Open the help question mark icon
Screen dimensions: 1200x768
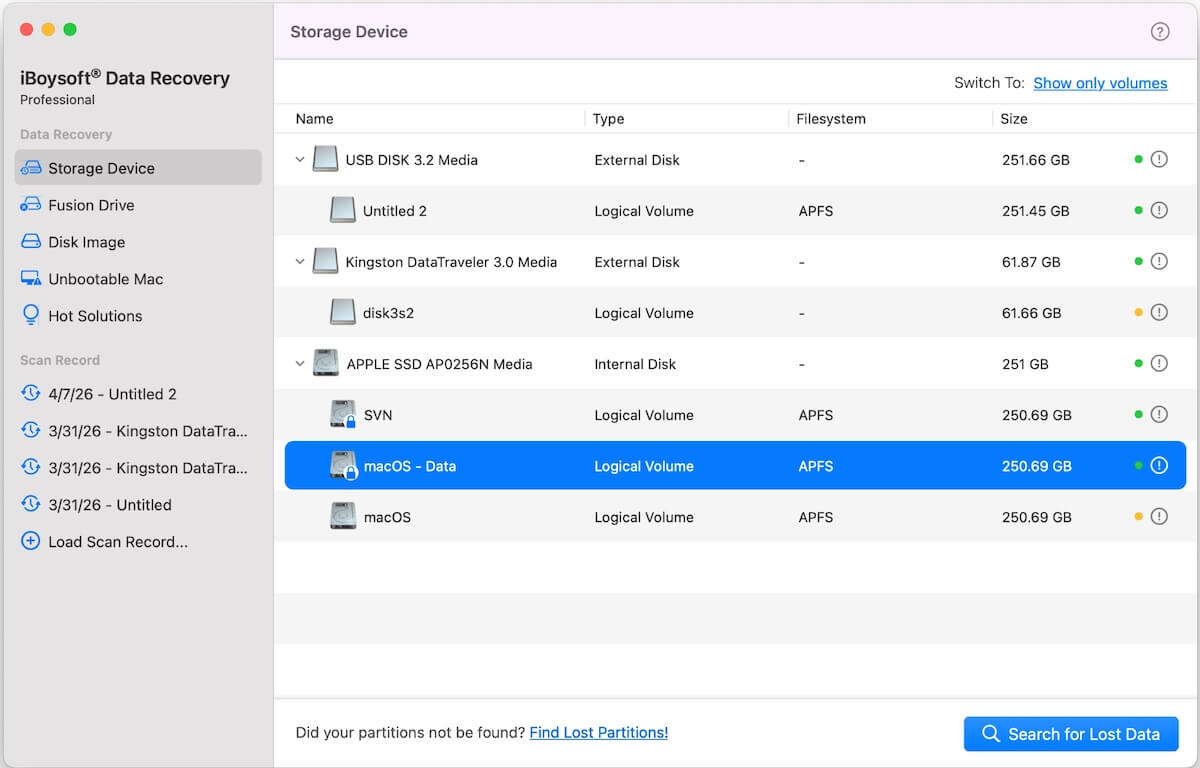point(1160,32)
